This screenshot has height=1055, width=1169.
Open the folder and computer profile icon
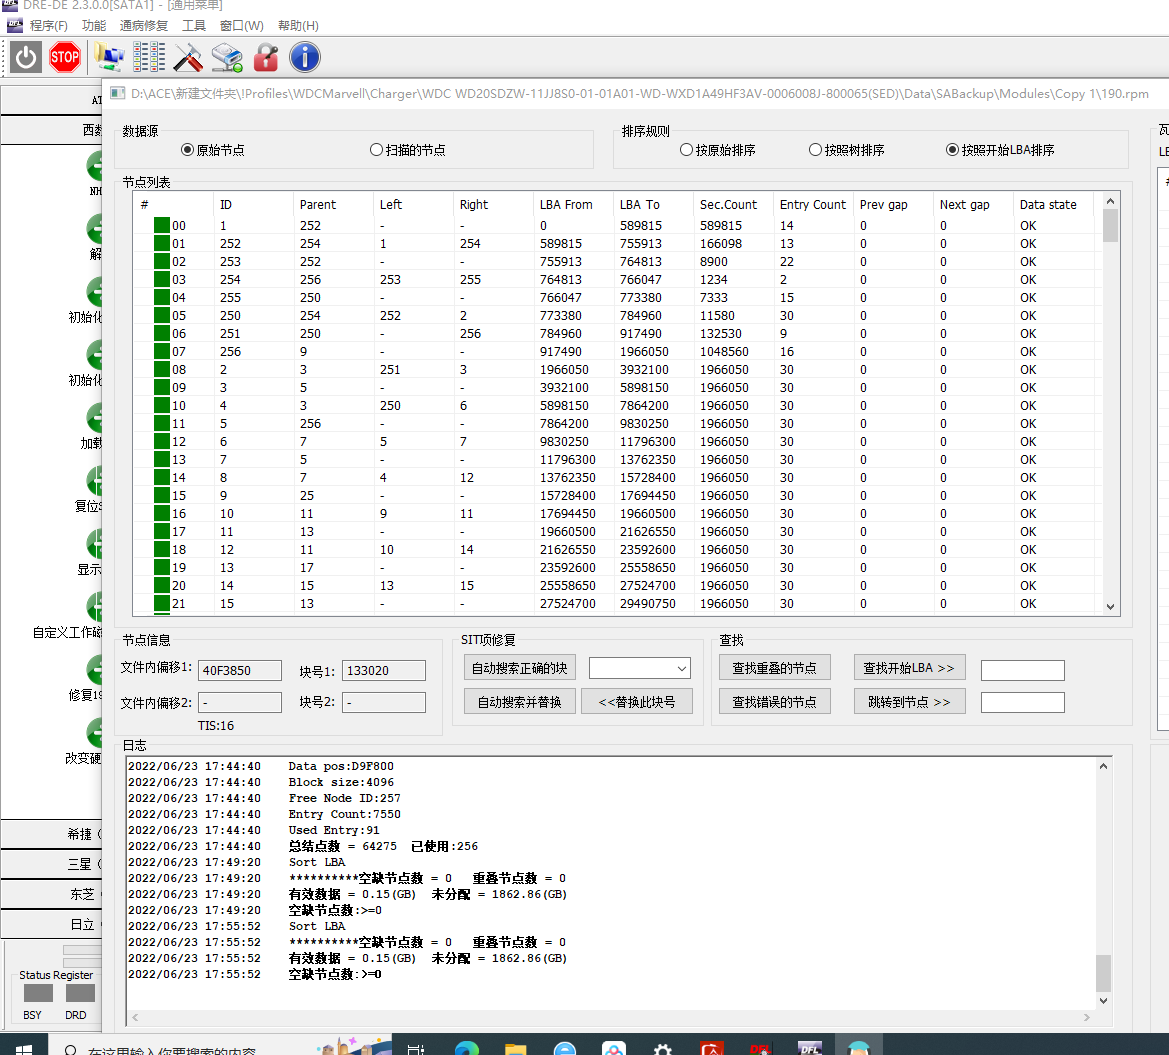click(x=109, y=57)
